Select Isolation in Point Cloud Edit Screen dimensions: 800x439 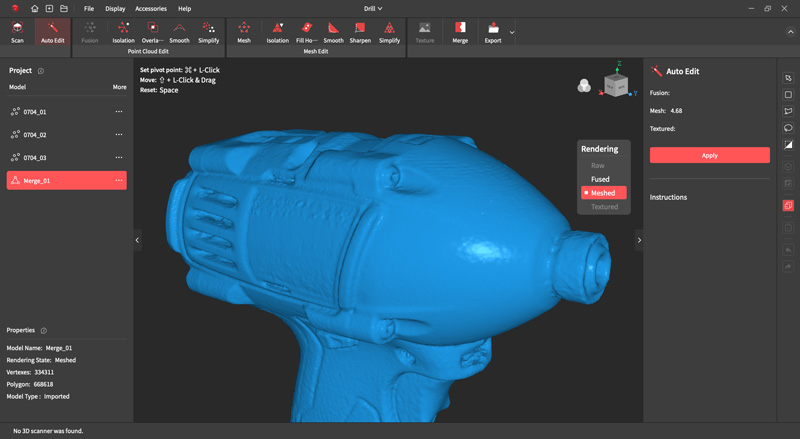point(123,32)
